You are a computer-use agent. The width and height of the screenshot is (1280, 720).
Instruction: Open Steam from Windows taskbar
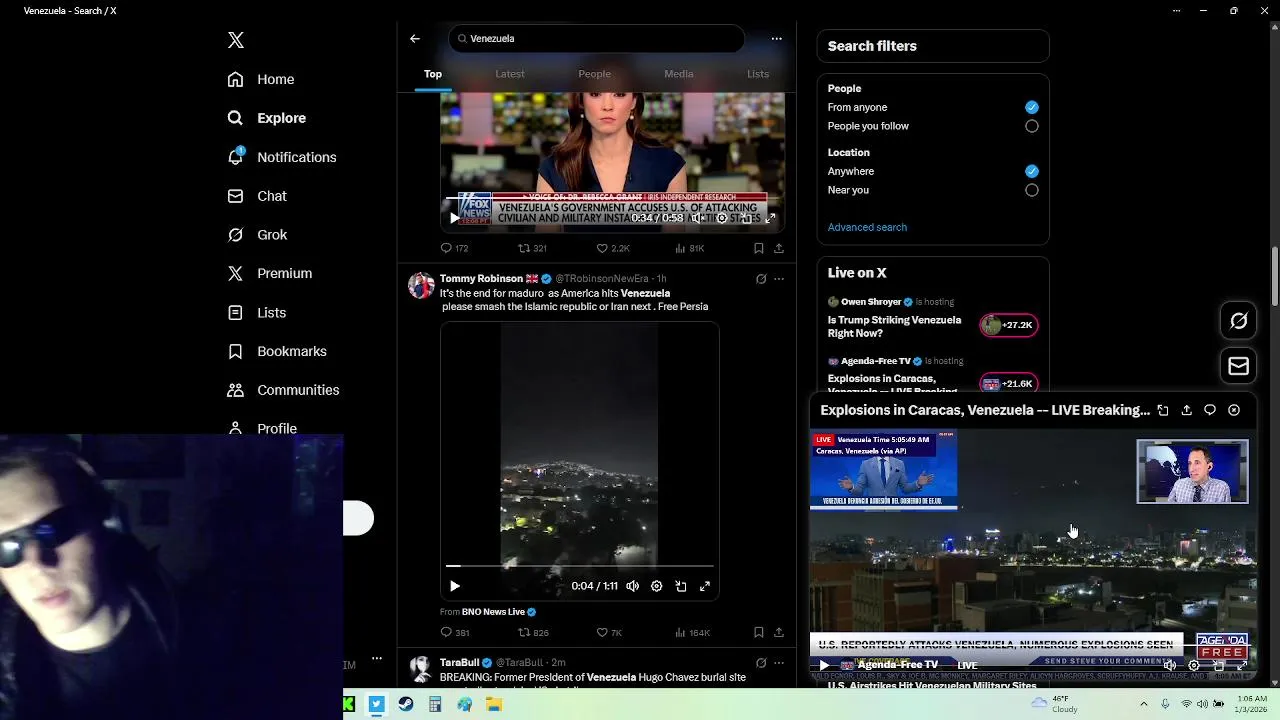(405, 704)
